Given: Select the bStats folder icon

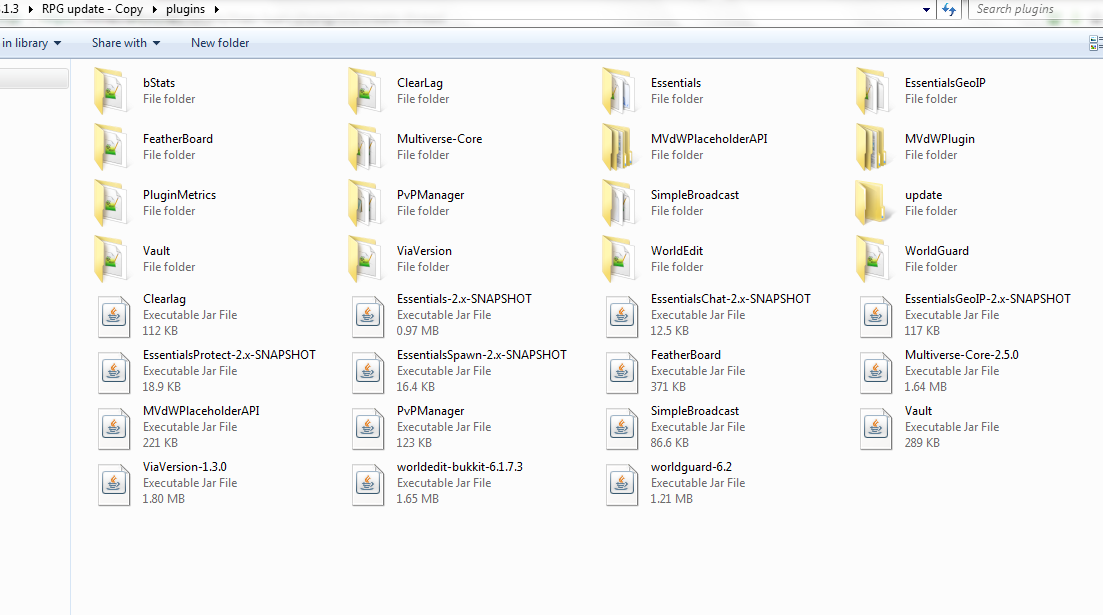Looking at the screenshot, I should [111, 91].
